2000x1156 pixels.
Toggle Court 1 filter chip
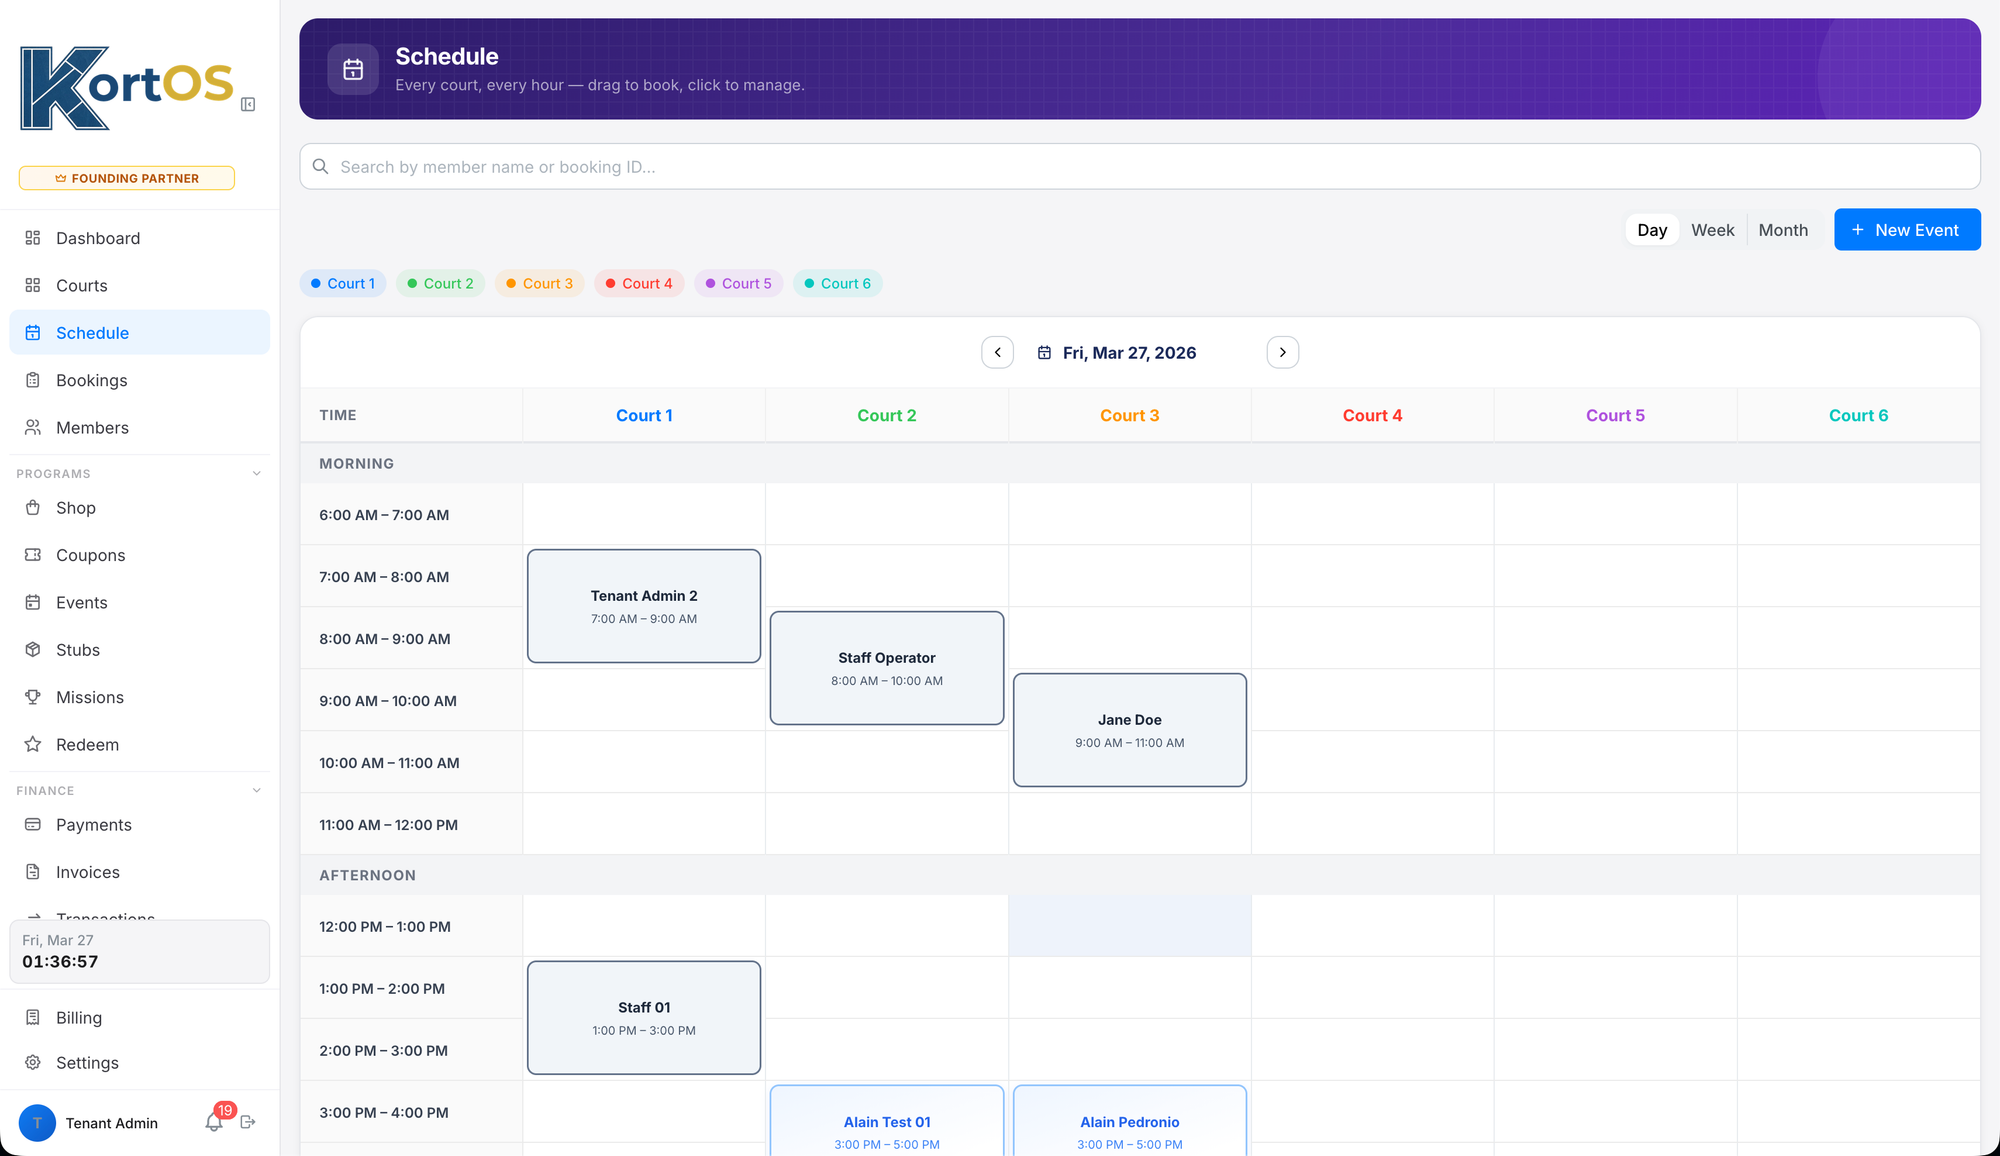point(343,283)
